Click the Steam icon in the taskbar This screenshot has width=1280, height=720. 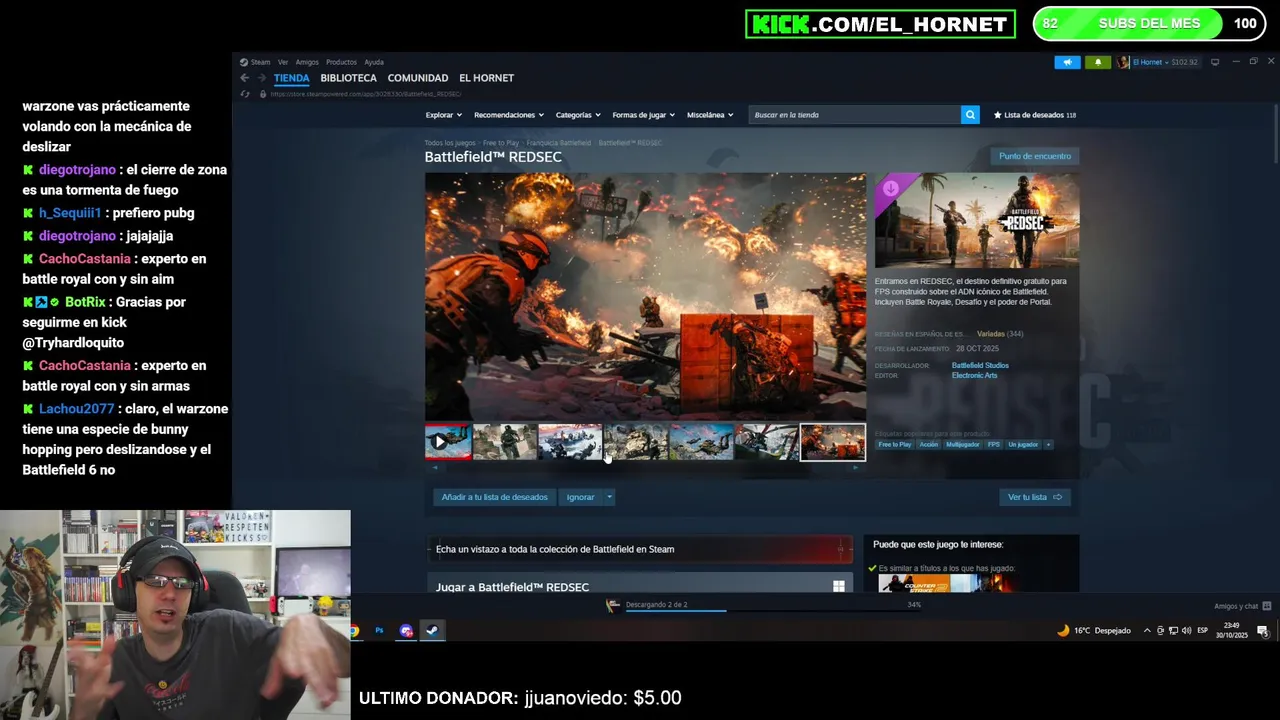point(432,630)
